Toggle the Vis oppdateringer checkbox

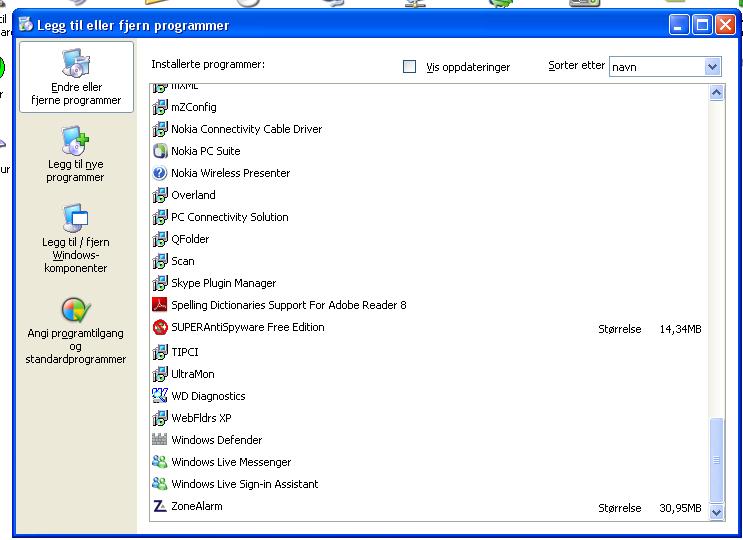click(x=409, y=66)
